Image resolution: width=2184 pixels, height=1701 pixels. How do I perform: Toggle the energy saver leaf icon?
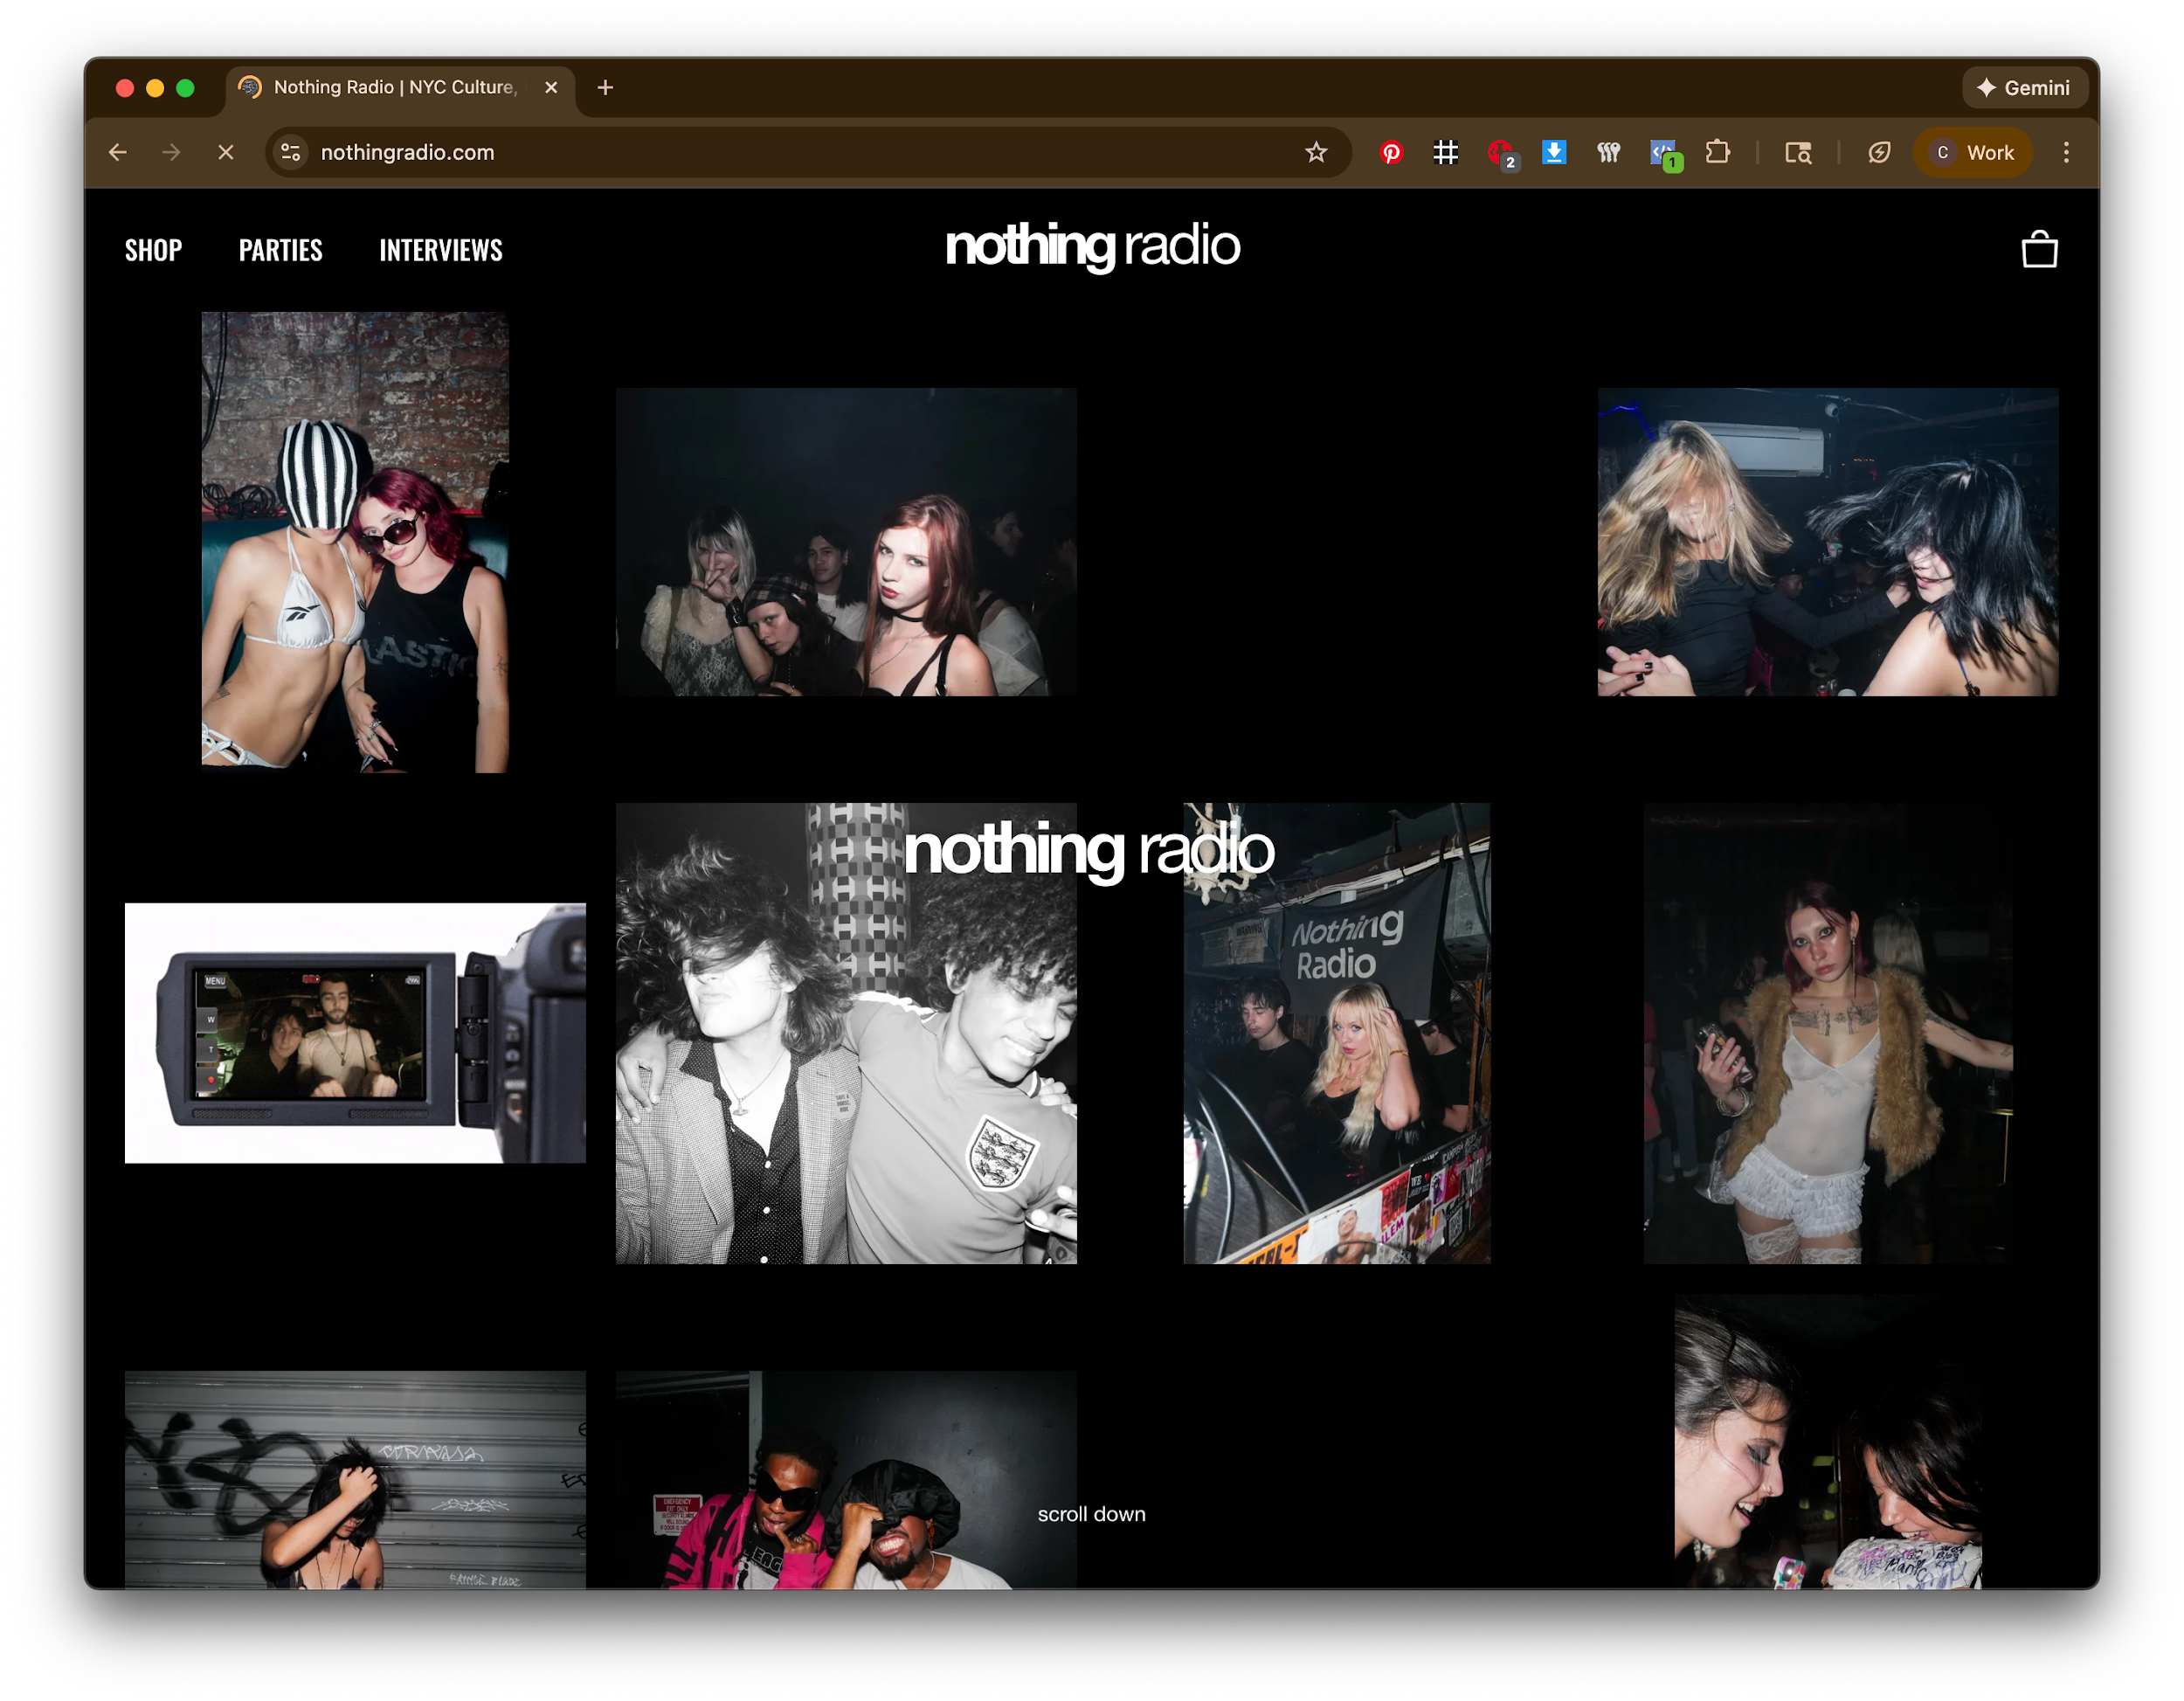pyautogui.click(x=1879, y=152)
